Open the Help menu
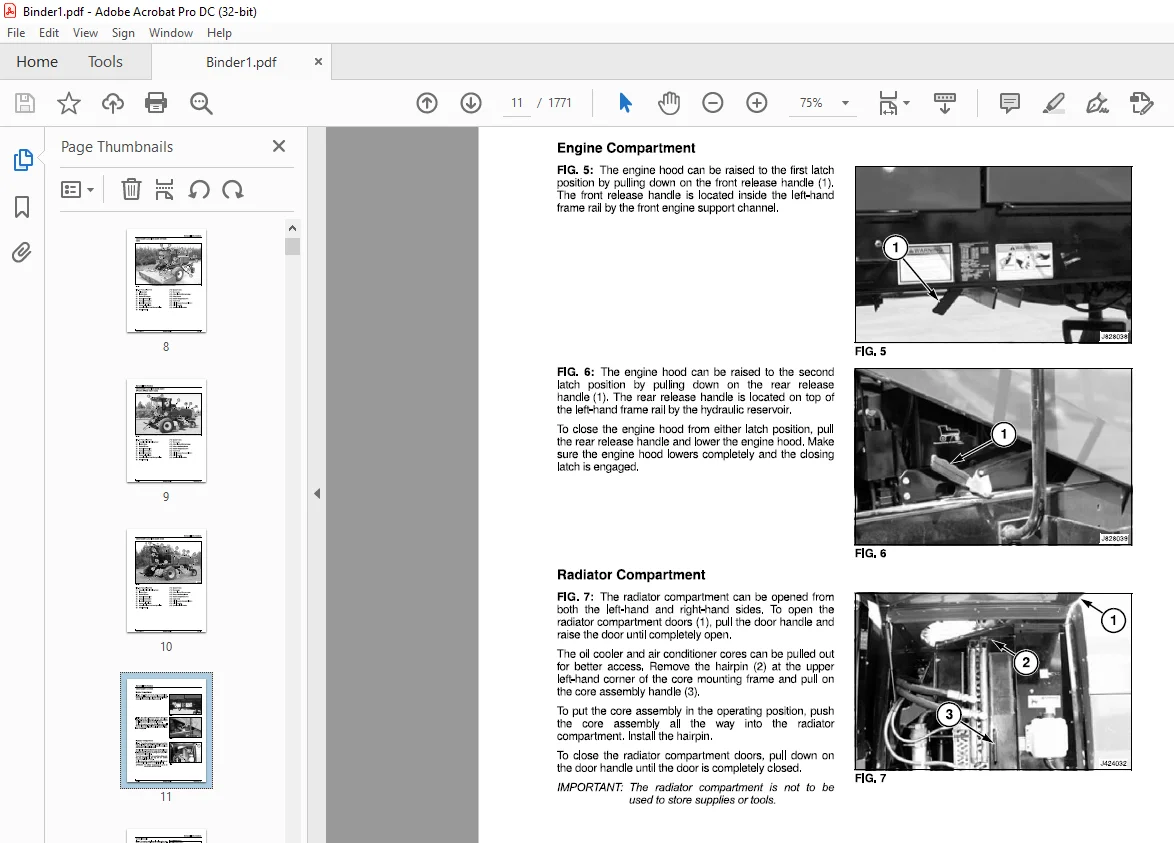 click(x=219, y=33)
